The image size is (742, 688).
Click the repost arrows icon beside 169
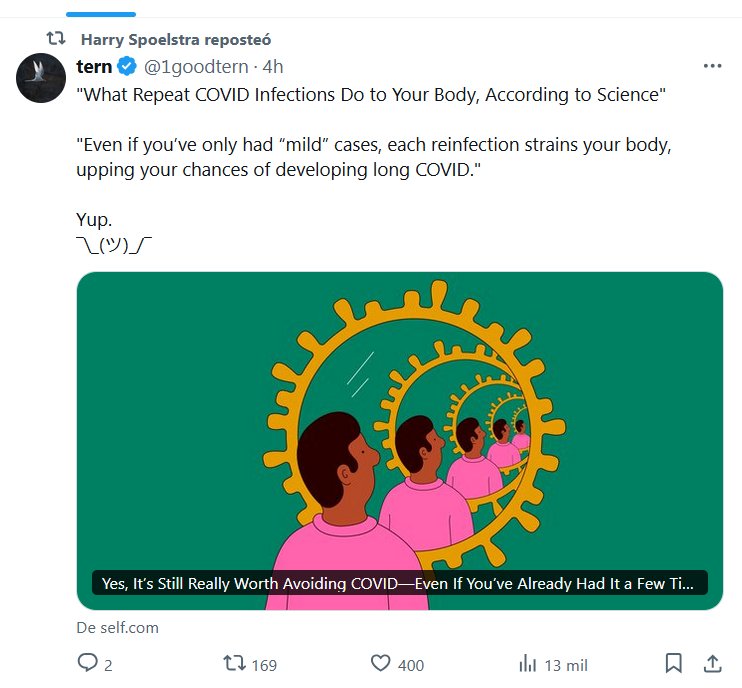point(234,663)
